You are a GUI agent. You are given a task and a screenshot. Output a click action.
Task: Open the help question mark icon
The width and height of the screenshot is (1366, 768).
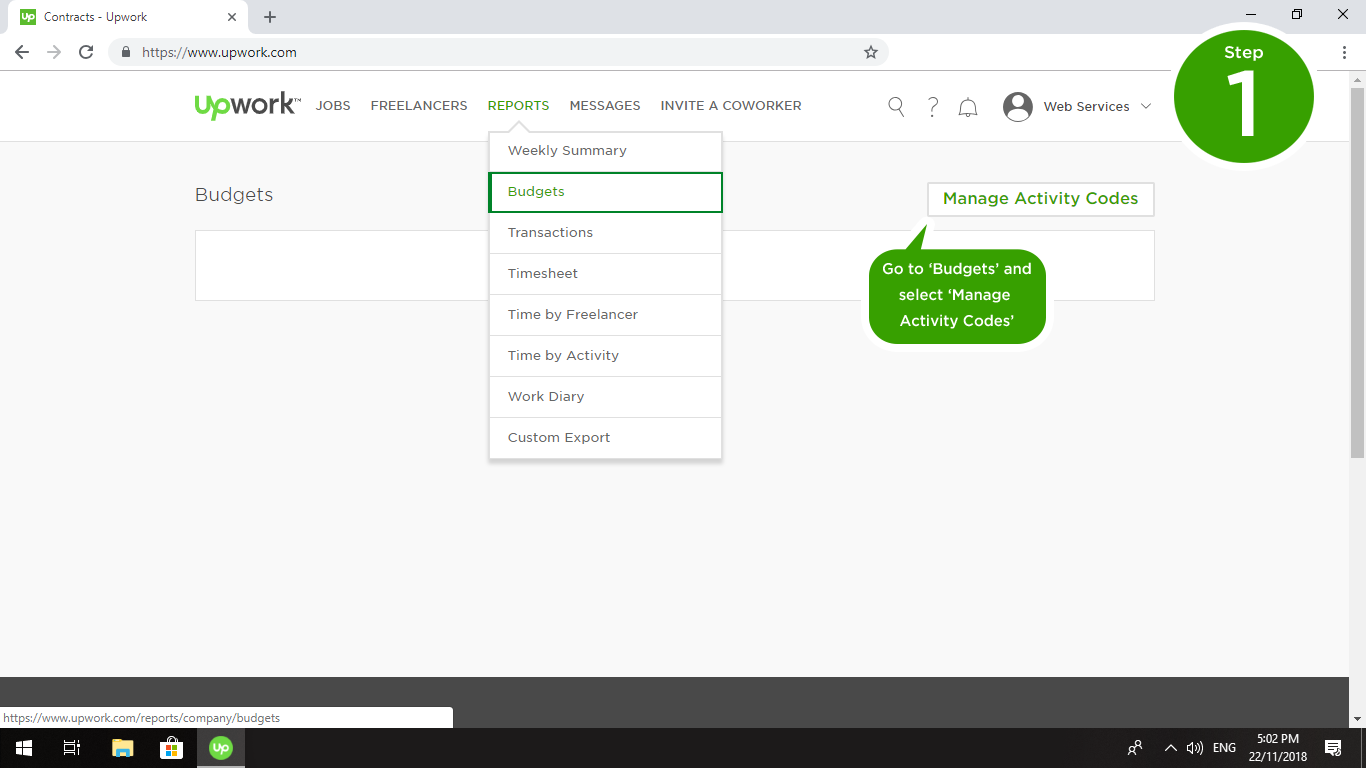click(x=933, y=107)
